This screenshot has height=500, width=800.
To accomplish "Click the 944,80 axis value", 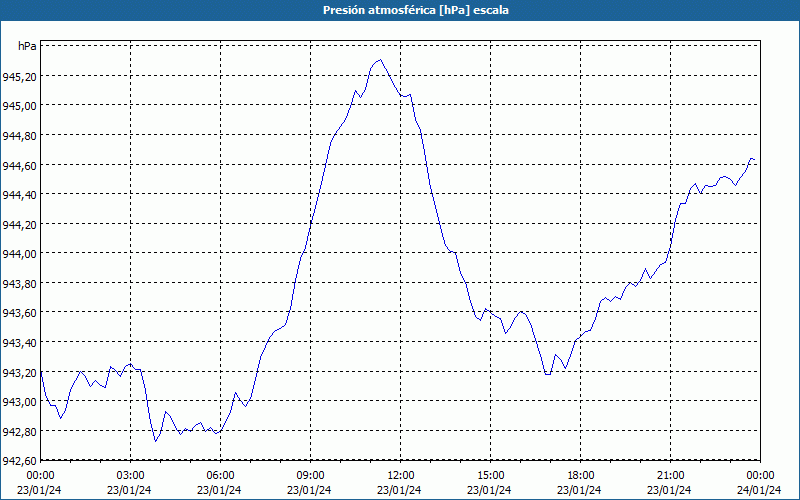I will 19,136.
